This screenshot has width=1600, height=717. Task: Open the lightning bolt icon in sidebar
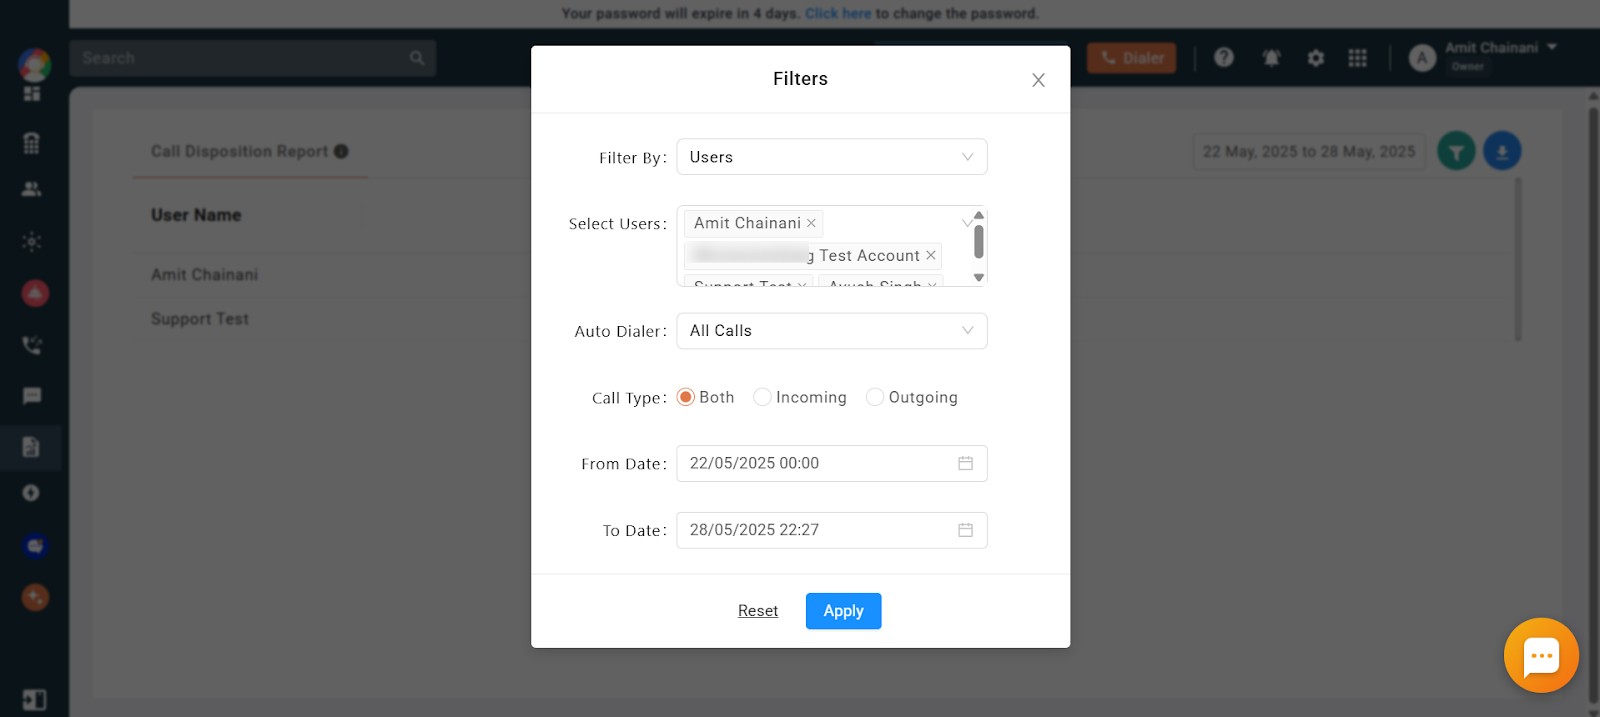coord(31,493)
